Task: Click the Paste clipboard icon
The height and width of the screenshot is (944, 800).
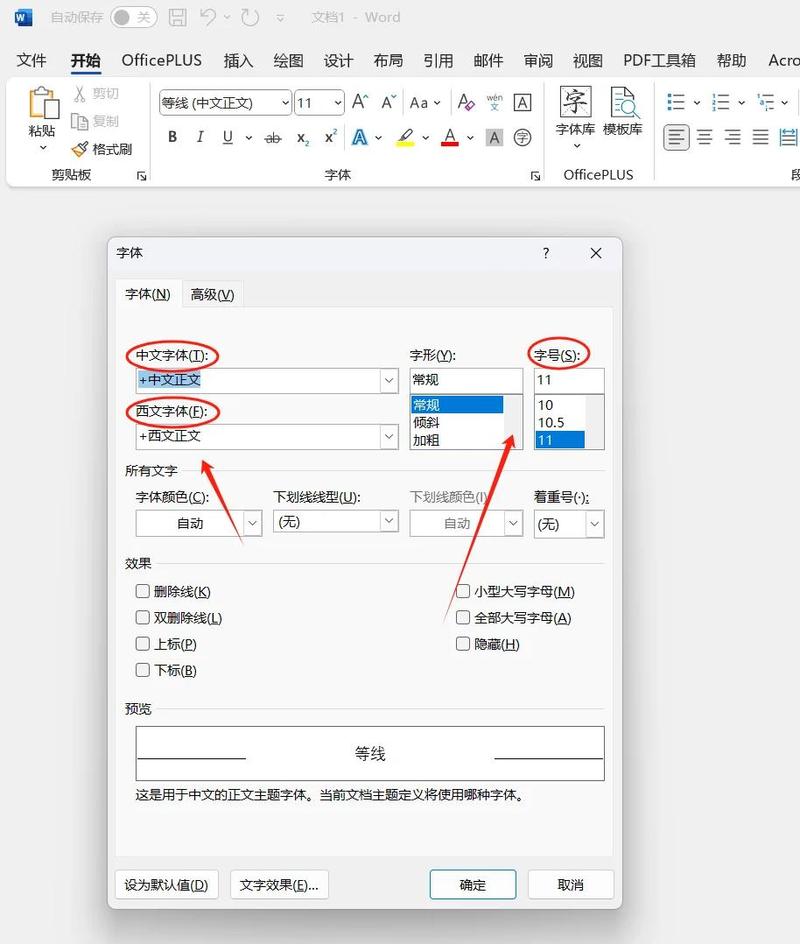Action: [43, 103]
